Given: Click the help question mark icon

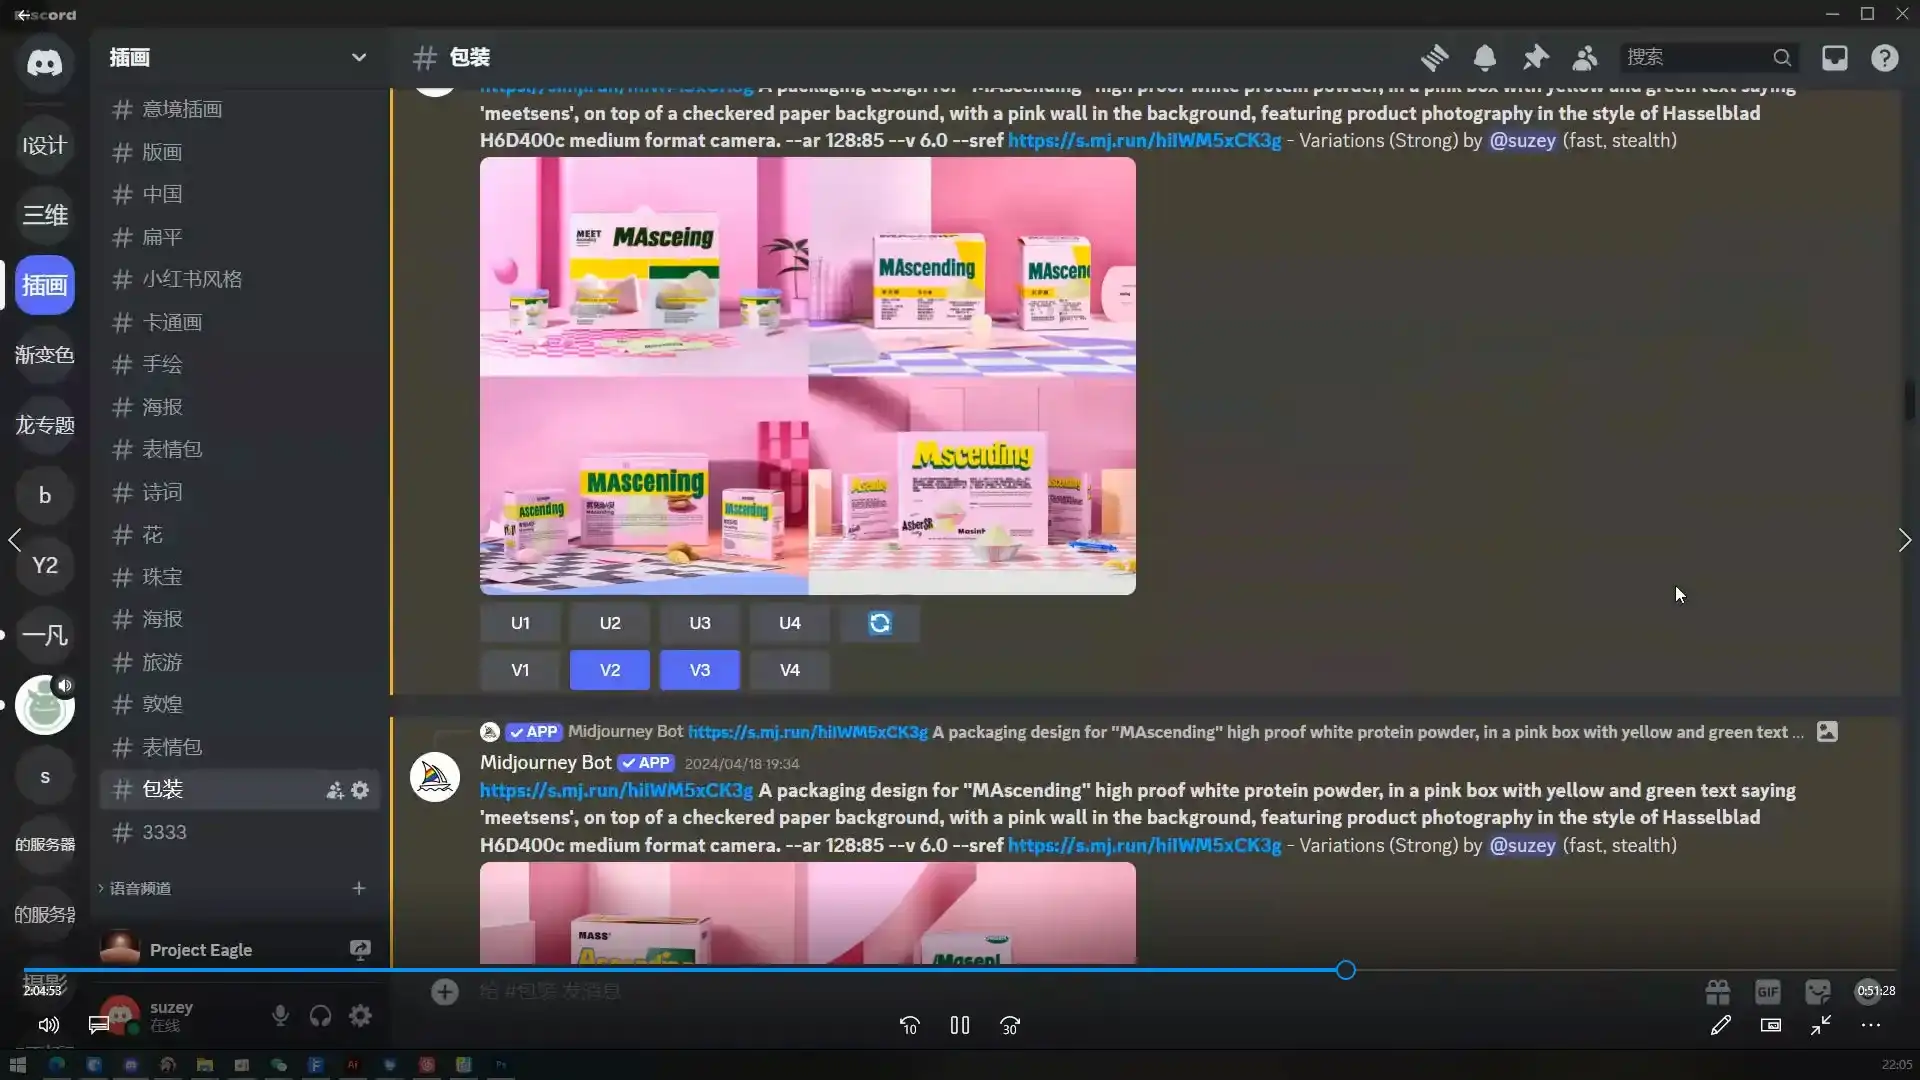Looking at the screenshot, I should pyautogui.click(x=1884, y=58).
